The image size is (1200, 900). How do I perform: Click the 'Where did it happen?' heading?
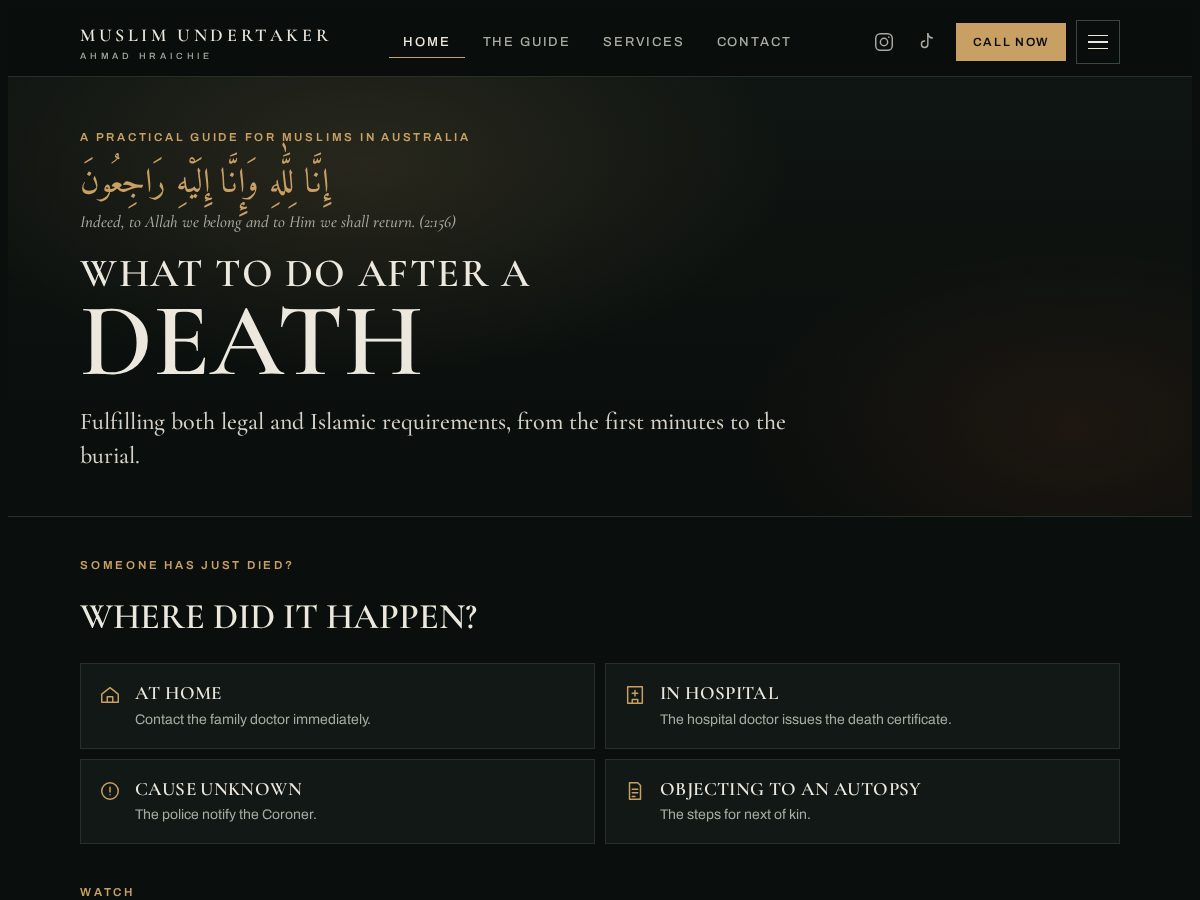[x=279, y=617]
